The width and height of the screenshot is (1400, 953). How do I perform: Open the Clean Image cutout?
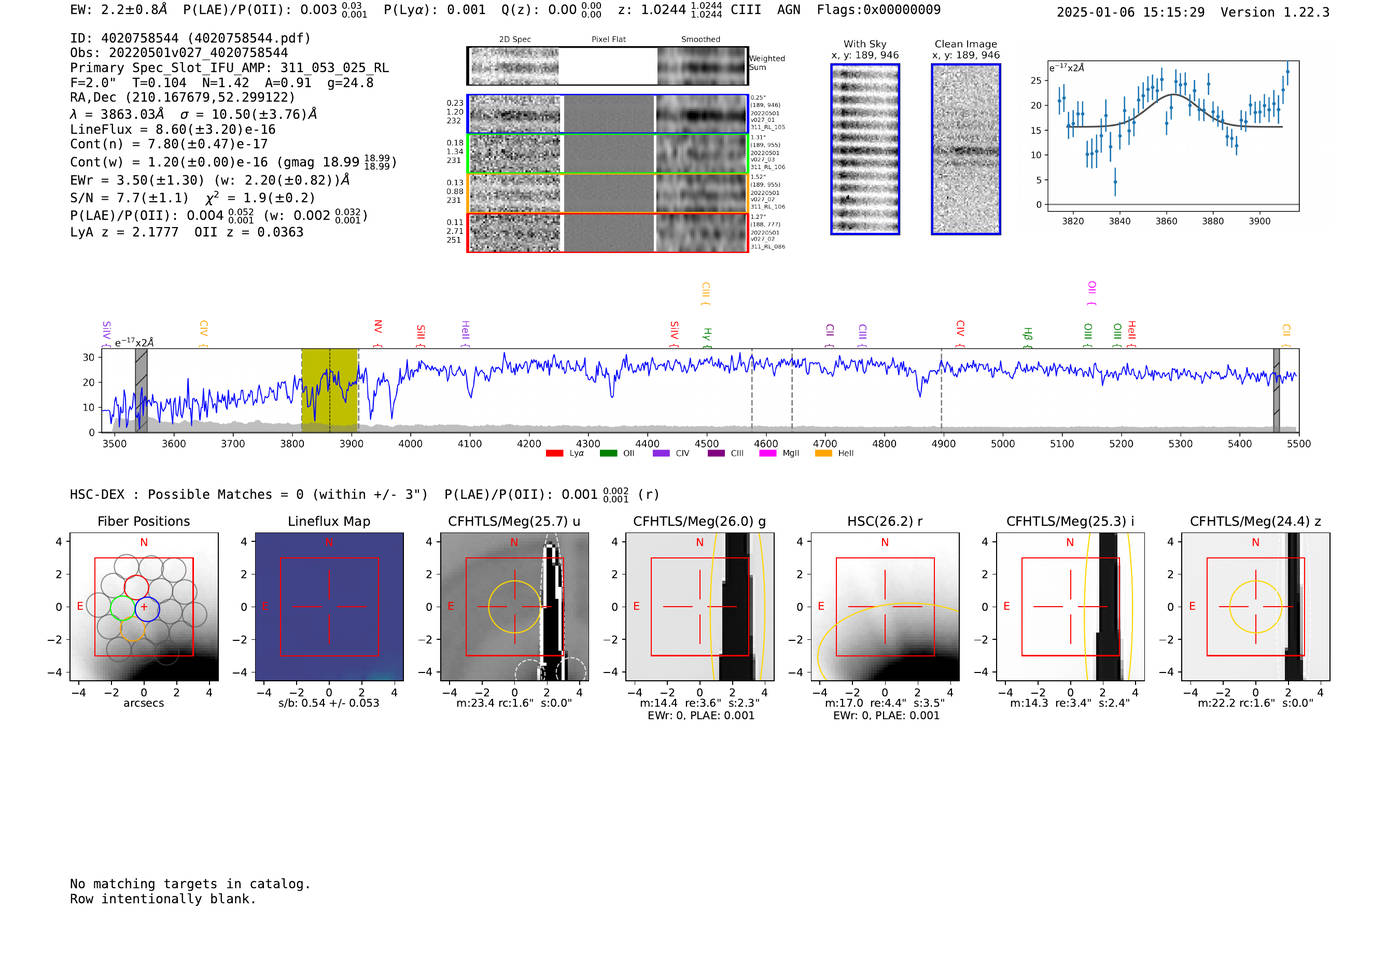pos(966,149)
